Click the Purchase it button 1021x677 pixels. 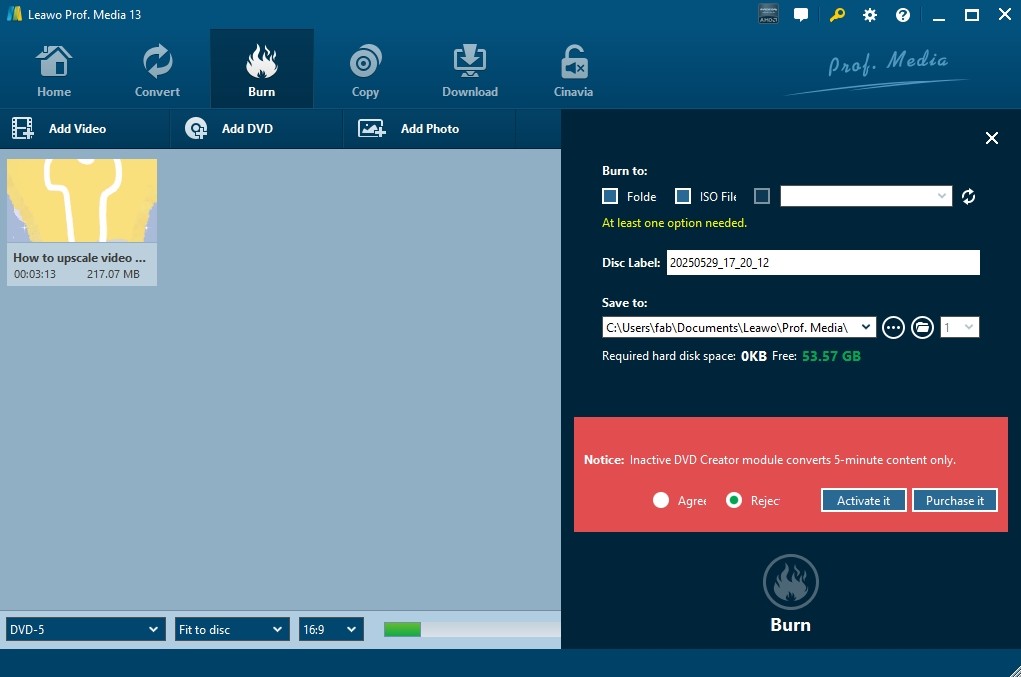tap(954, 500)
